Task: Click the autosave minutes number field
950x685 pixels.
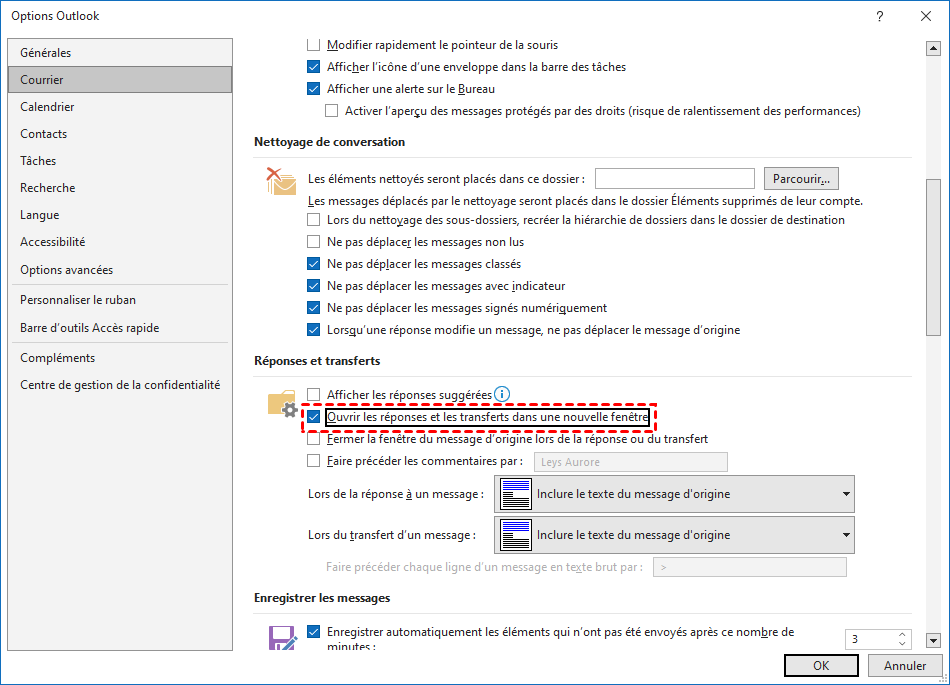Action: (871, 639)
